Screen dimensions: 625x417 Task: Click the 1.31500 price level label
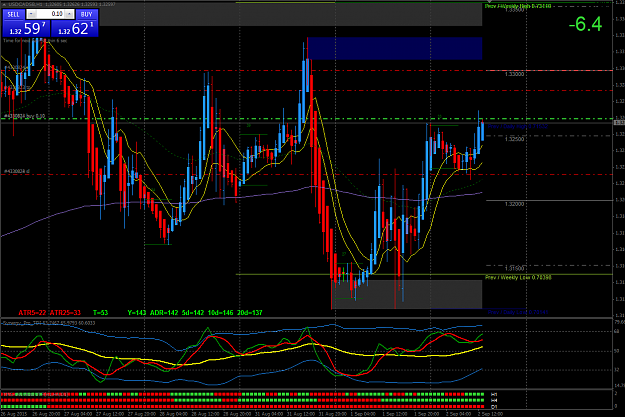tap(515, 269)
